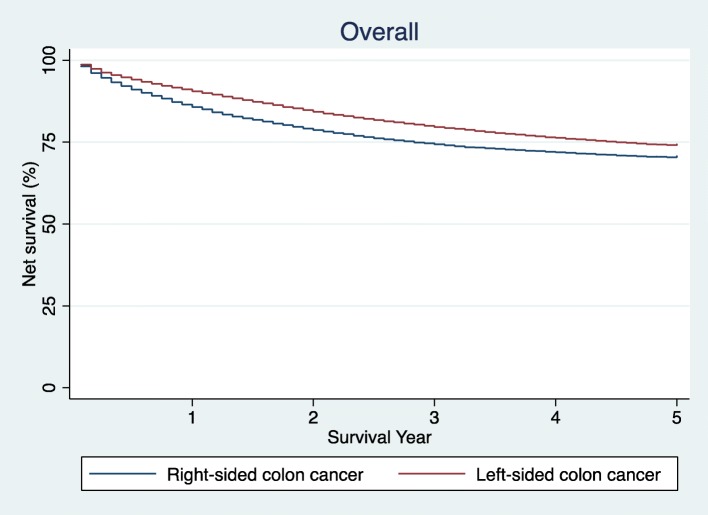Select year 5 on the x-axis
708x515 pixels.
676,416
